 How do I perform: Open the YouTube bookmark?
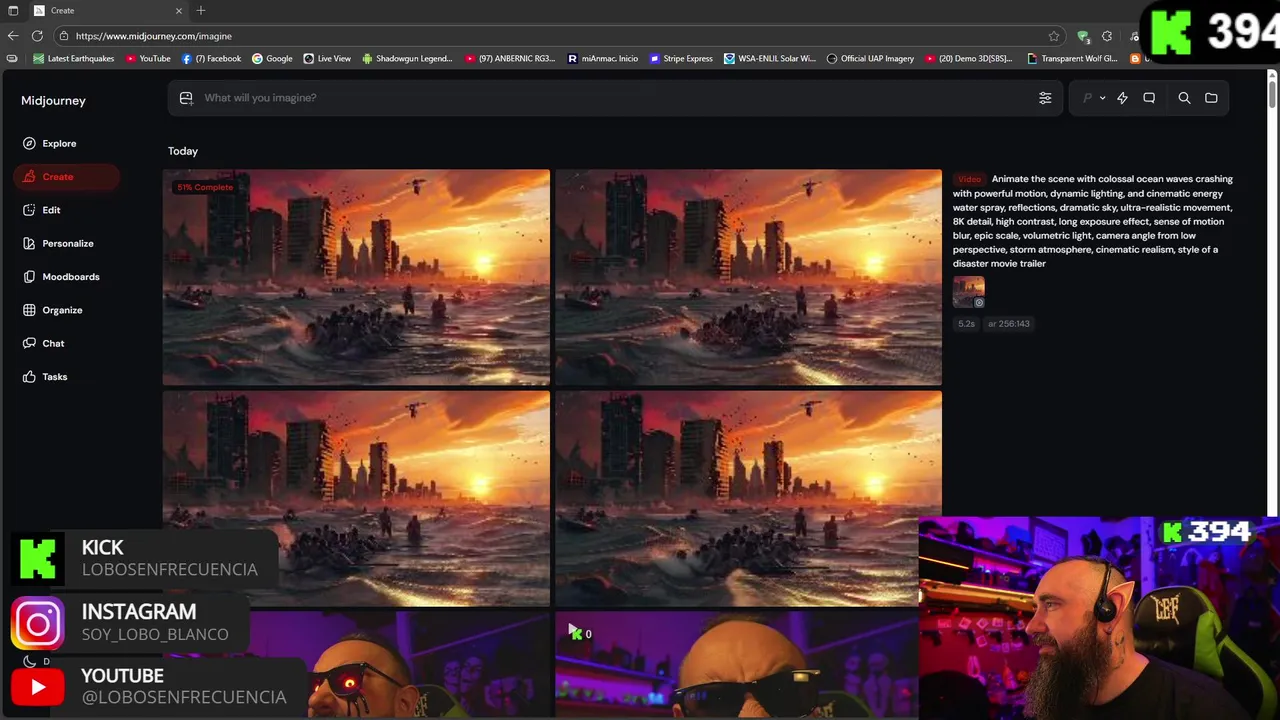coord(148,59)
